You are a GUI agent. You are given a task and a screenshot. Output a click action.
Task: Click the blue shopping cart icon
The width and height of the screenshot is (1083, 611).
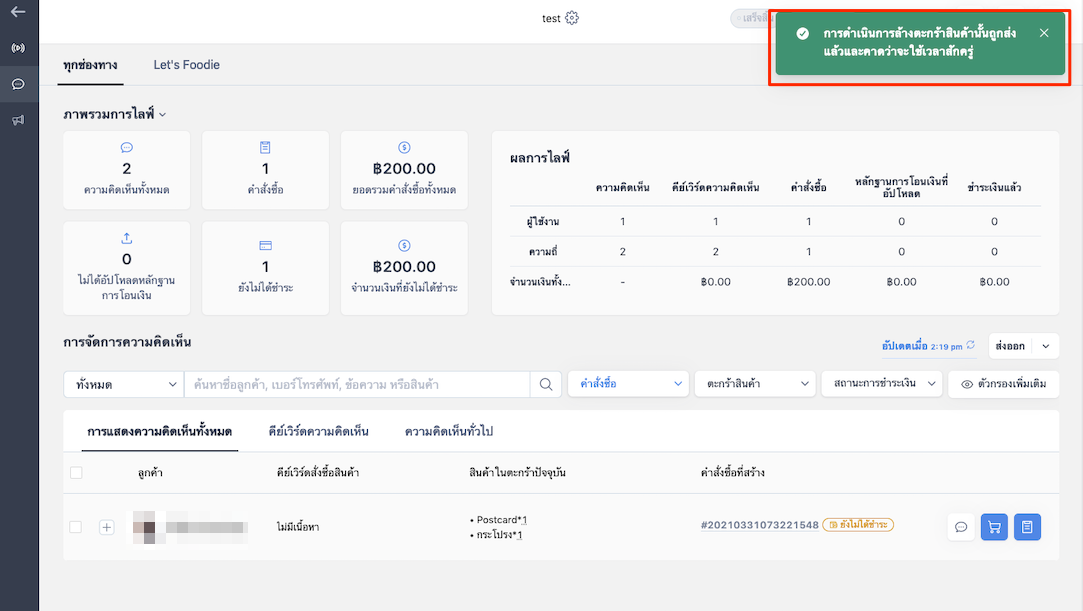(x=994, y=527)
